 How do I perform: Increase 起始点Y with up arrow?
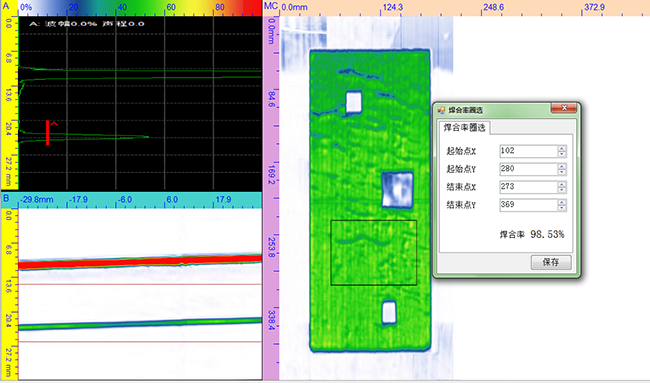pyautogui.click(x=562, y=166)
